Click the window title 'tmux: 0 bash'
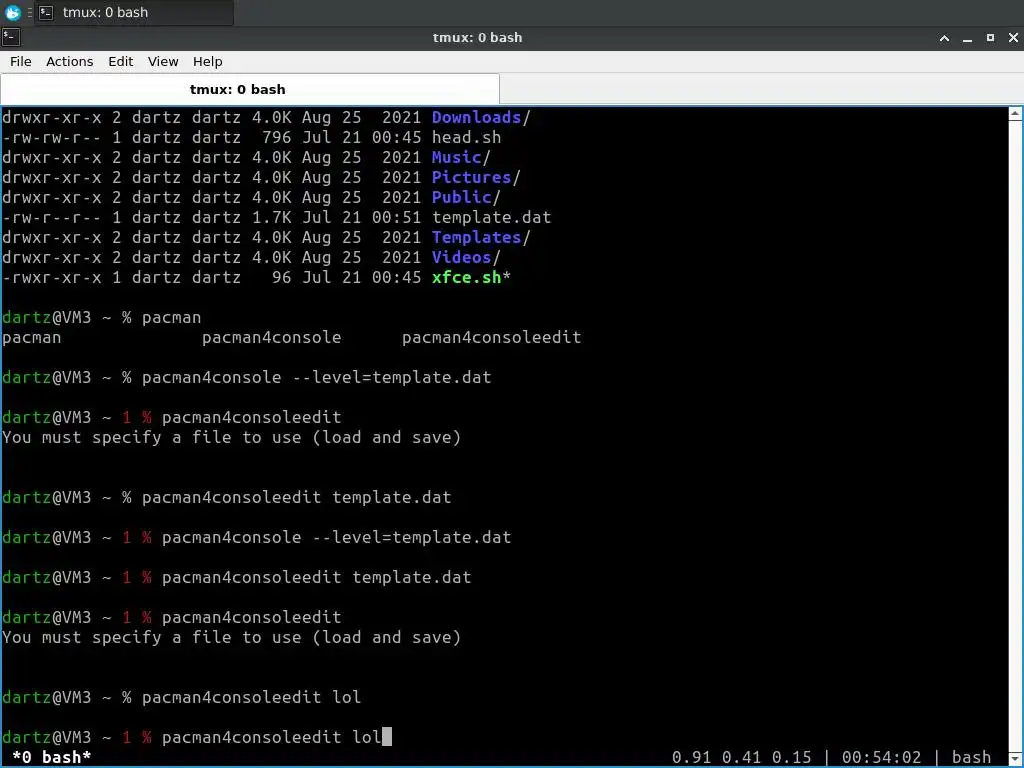 click(477, 38)
